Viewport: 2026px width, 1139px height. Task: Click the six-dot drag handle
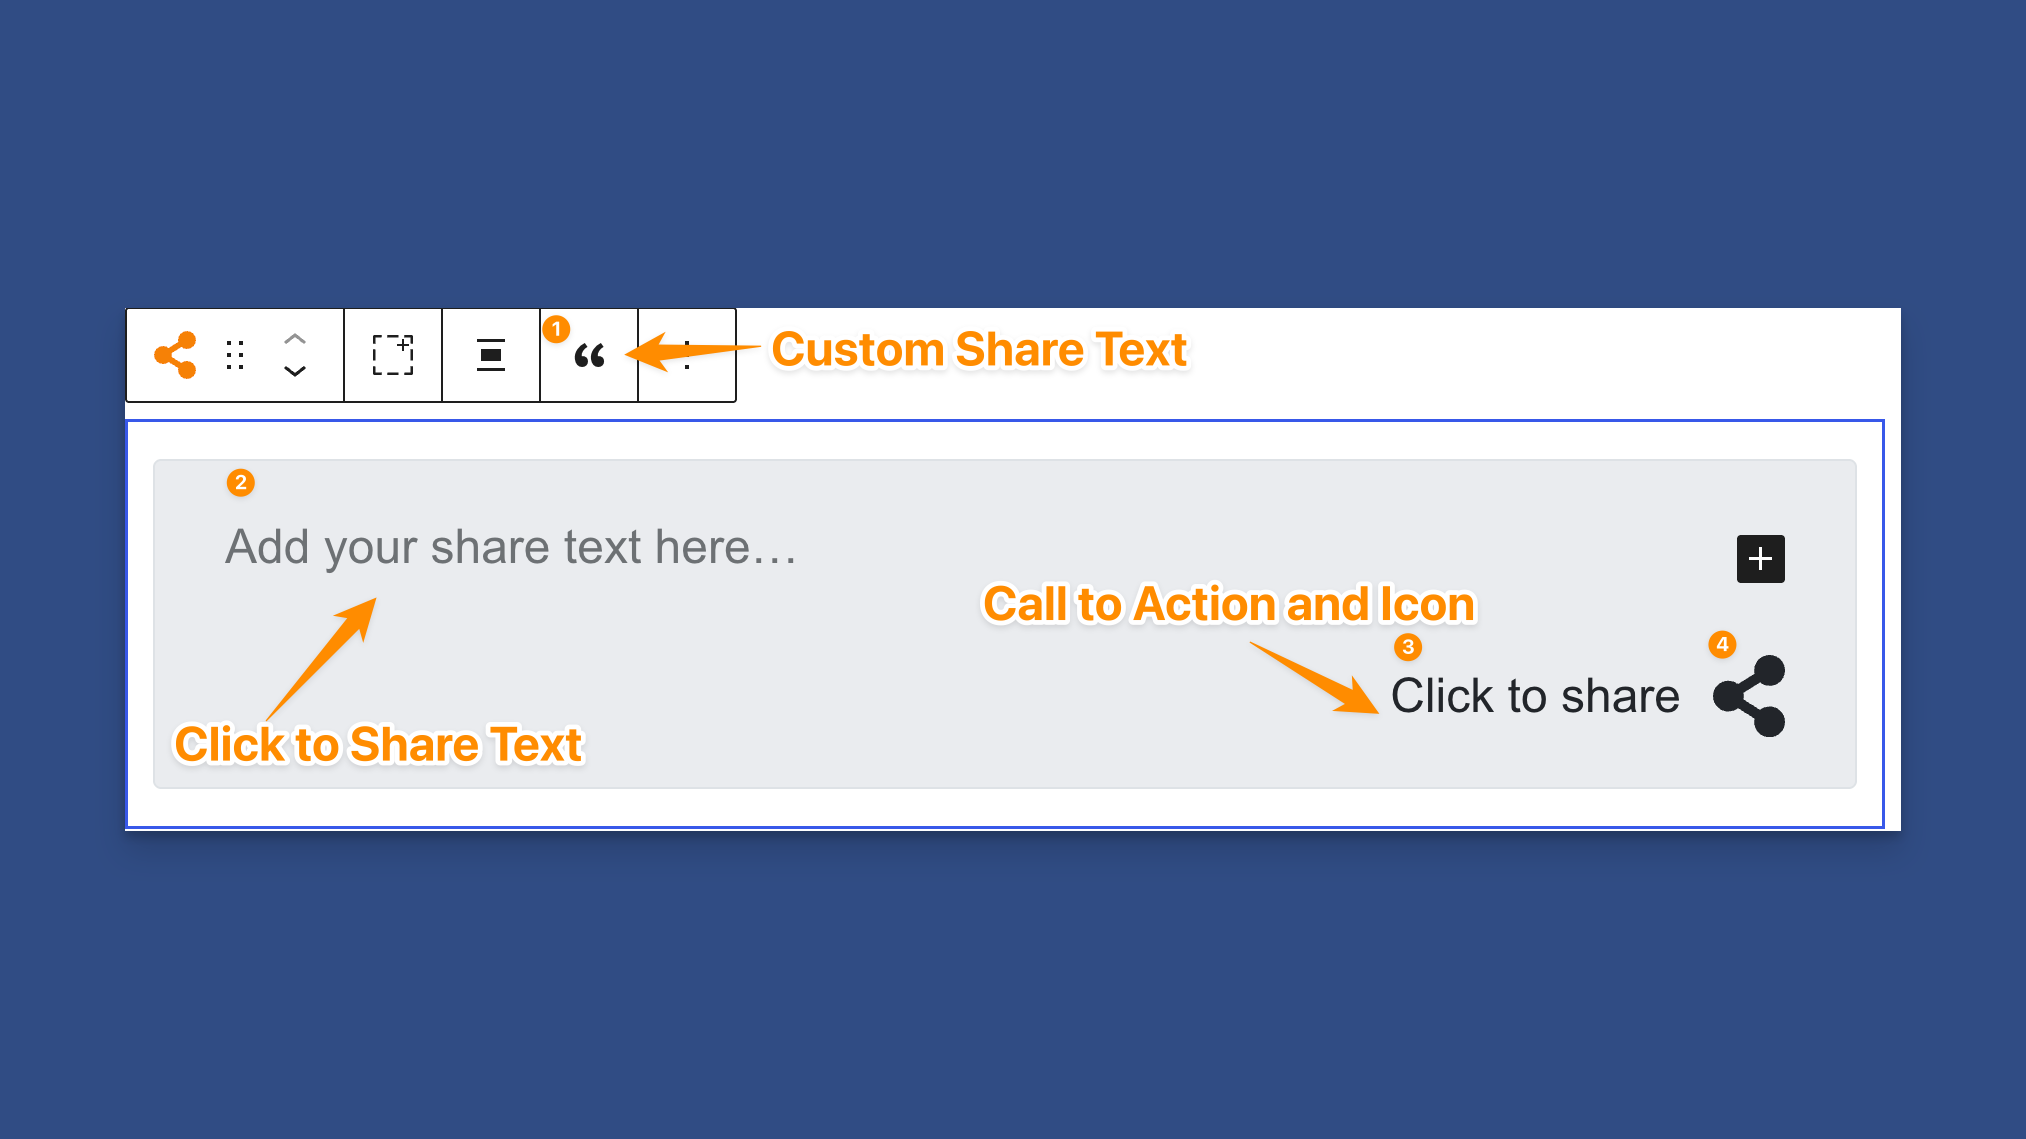pyautogui.click(x=235, y=355)
